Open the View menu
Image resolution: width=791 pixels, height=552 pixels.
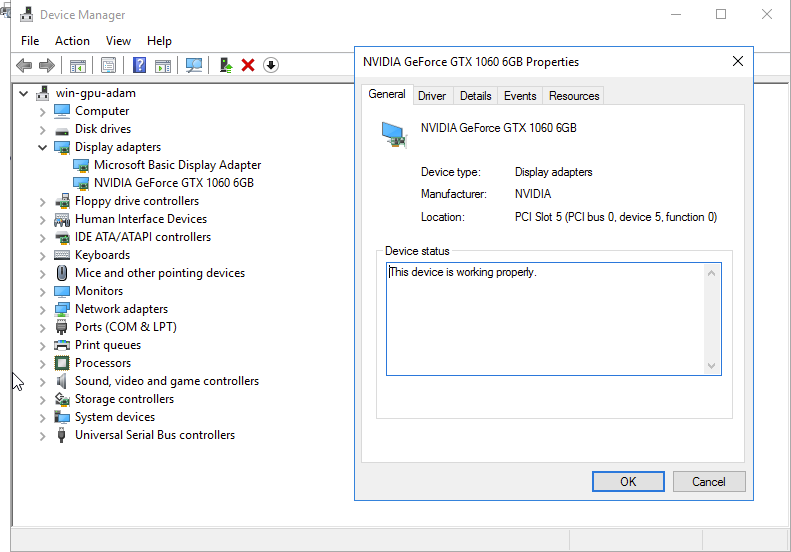(x=118, y=41)
